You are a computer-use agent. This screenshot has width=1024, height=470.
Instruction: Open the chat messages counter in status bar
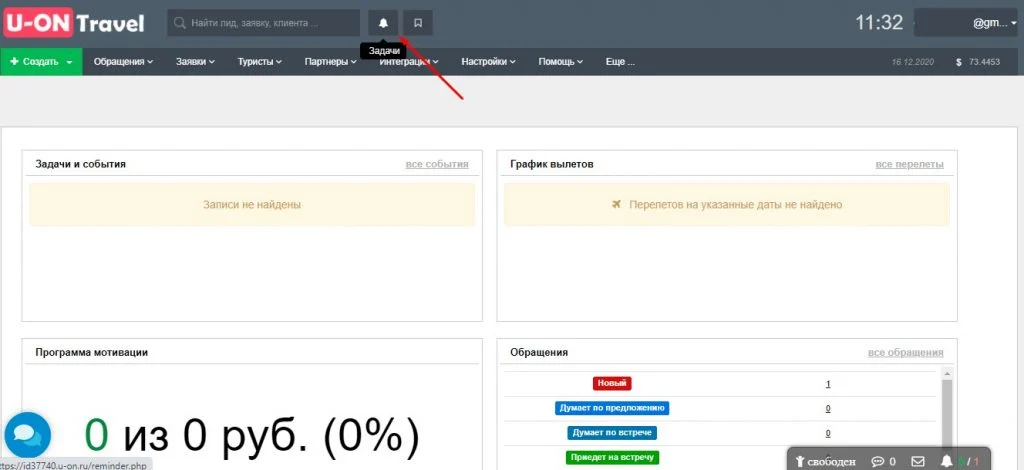point(884,462)
